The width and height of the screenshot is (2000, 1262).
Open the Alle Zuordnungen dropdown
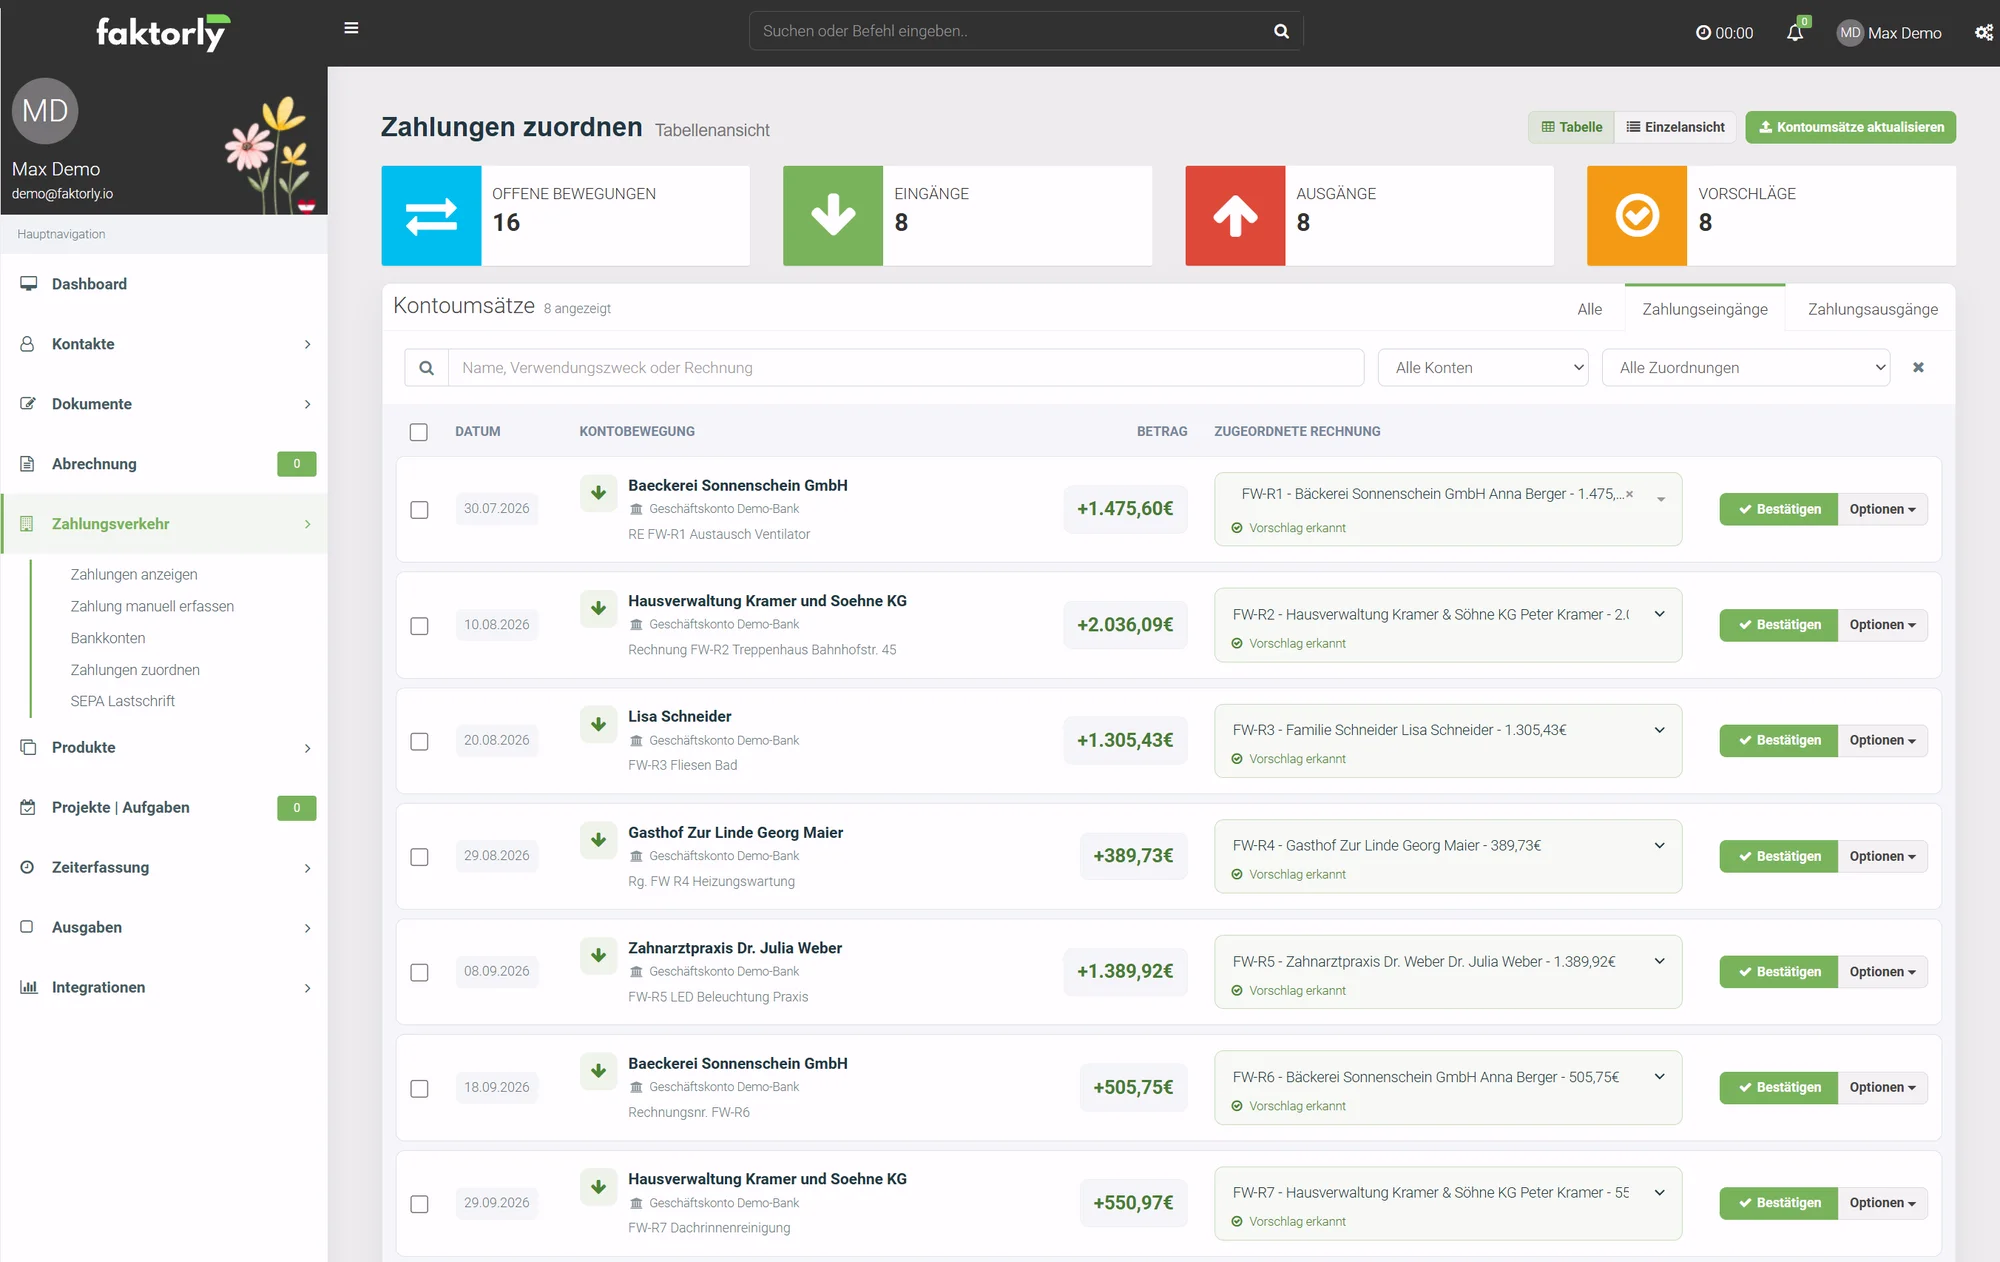[1746, 368]
